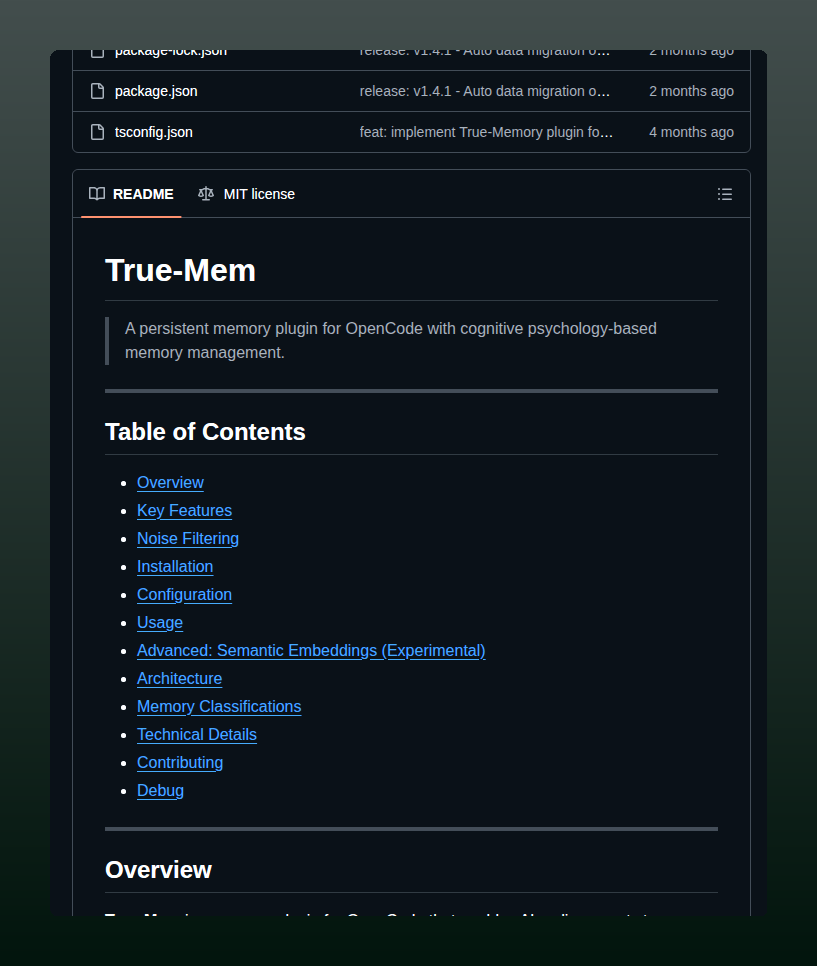Jump to the Architecture section

(x=179, y=678)
